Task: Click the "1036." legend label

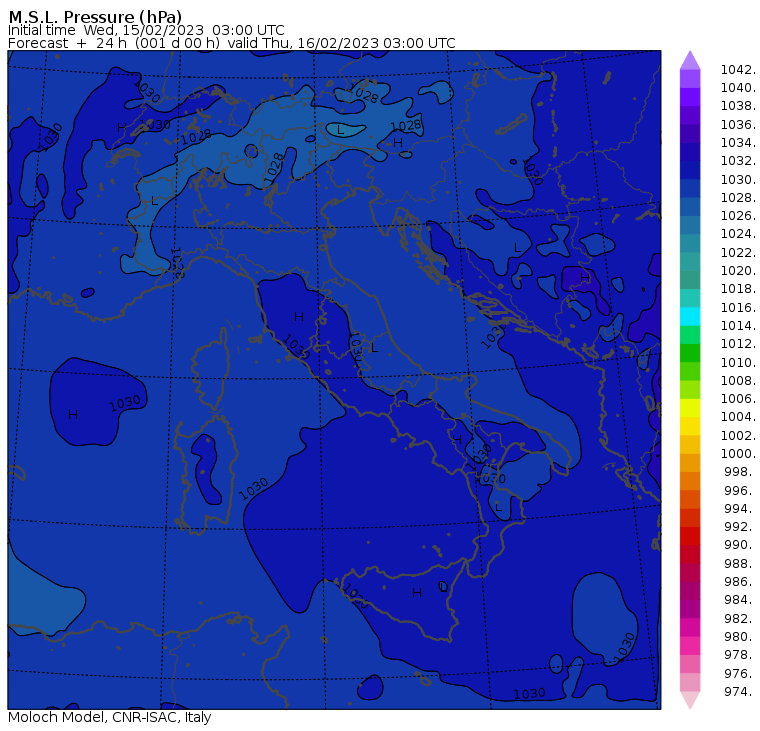Action: [x=738, y=125]
